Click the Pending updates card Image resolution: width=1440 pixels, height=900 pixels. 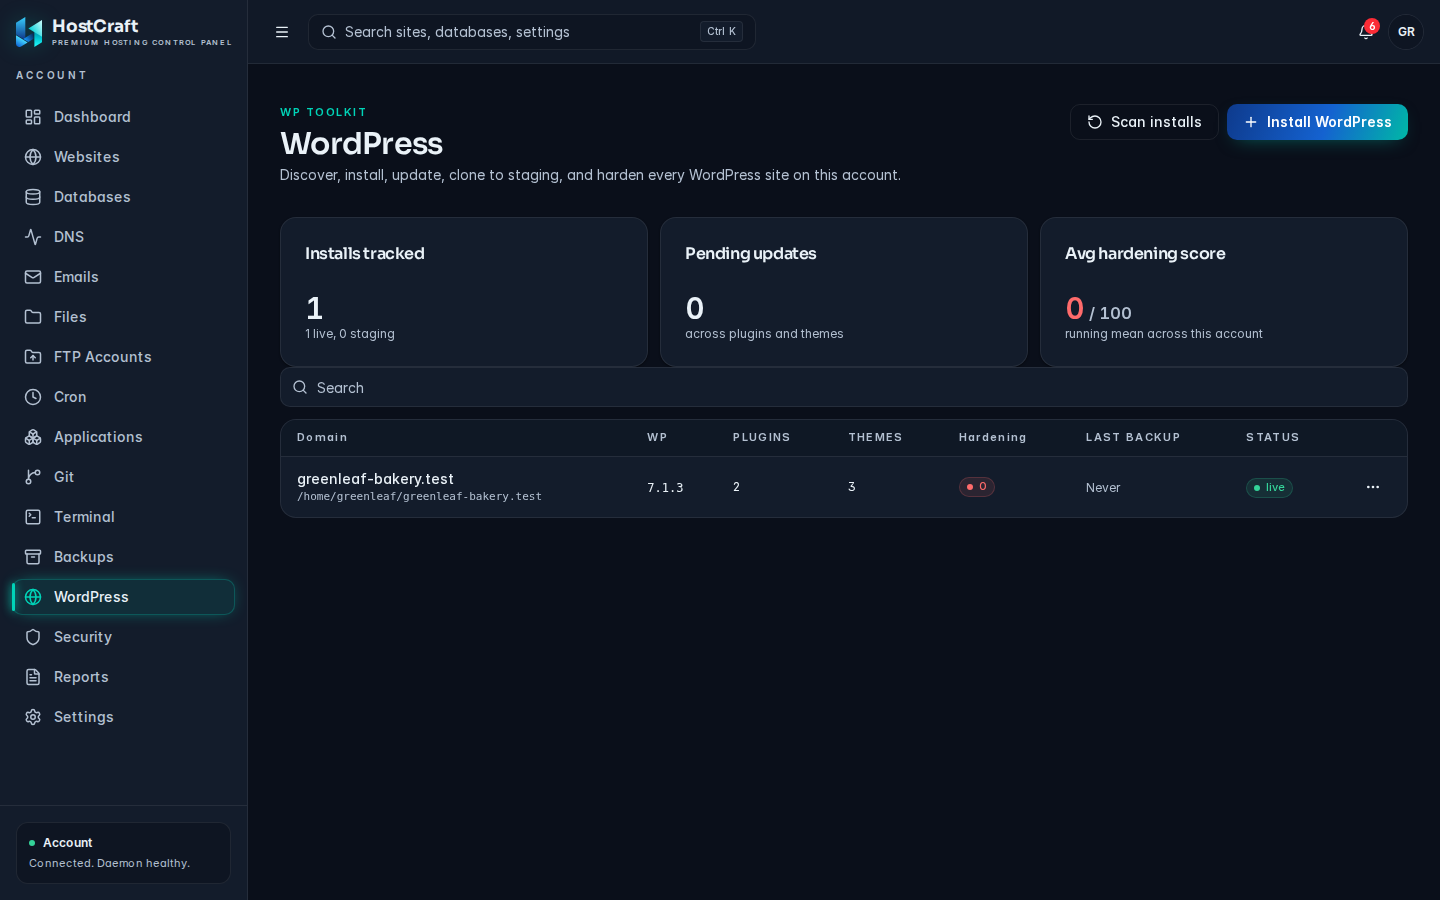(x=844, y=292)
